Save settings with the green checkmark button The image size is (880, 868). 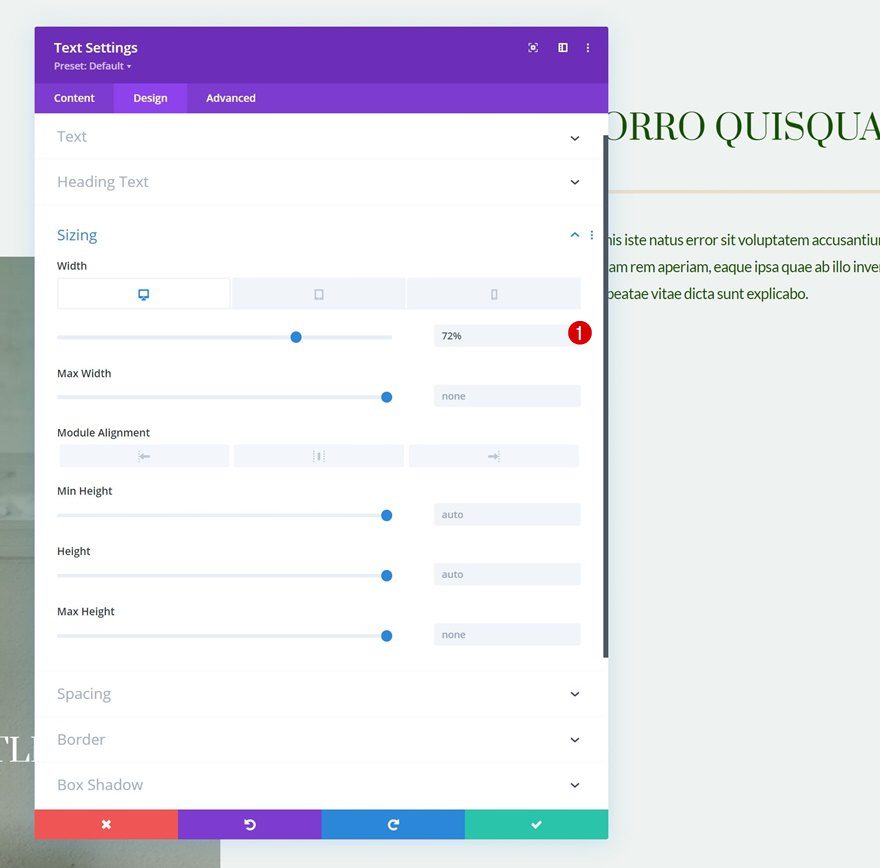tap(536, 823)
